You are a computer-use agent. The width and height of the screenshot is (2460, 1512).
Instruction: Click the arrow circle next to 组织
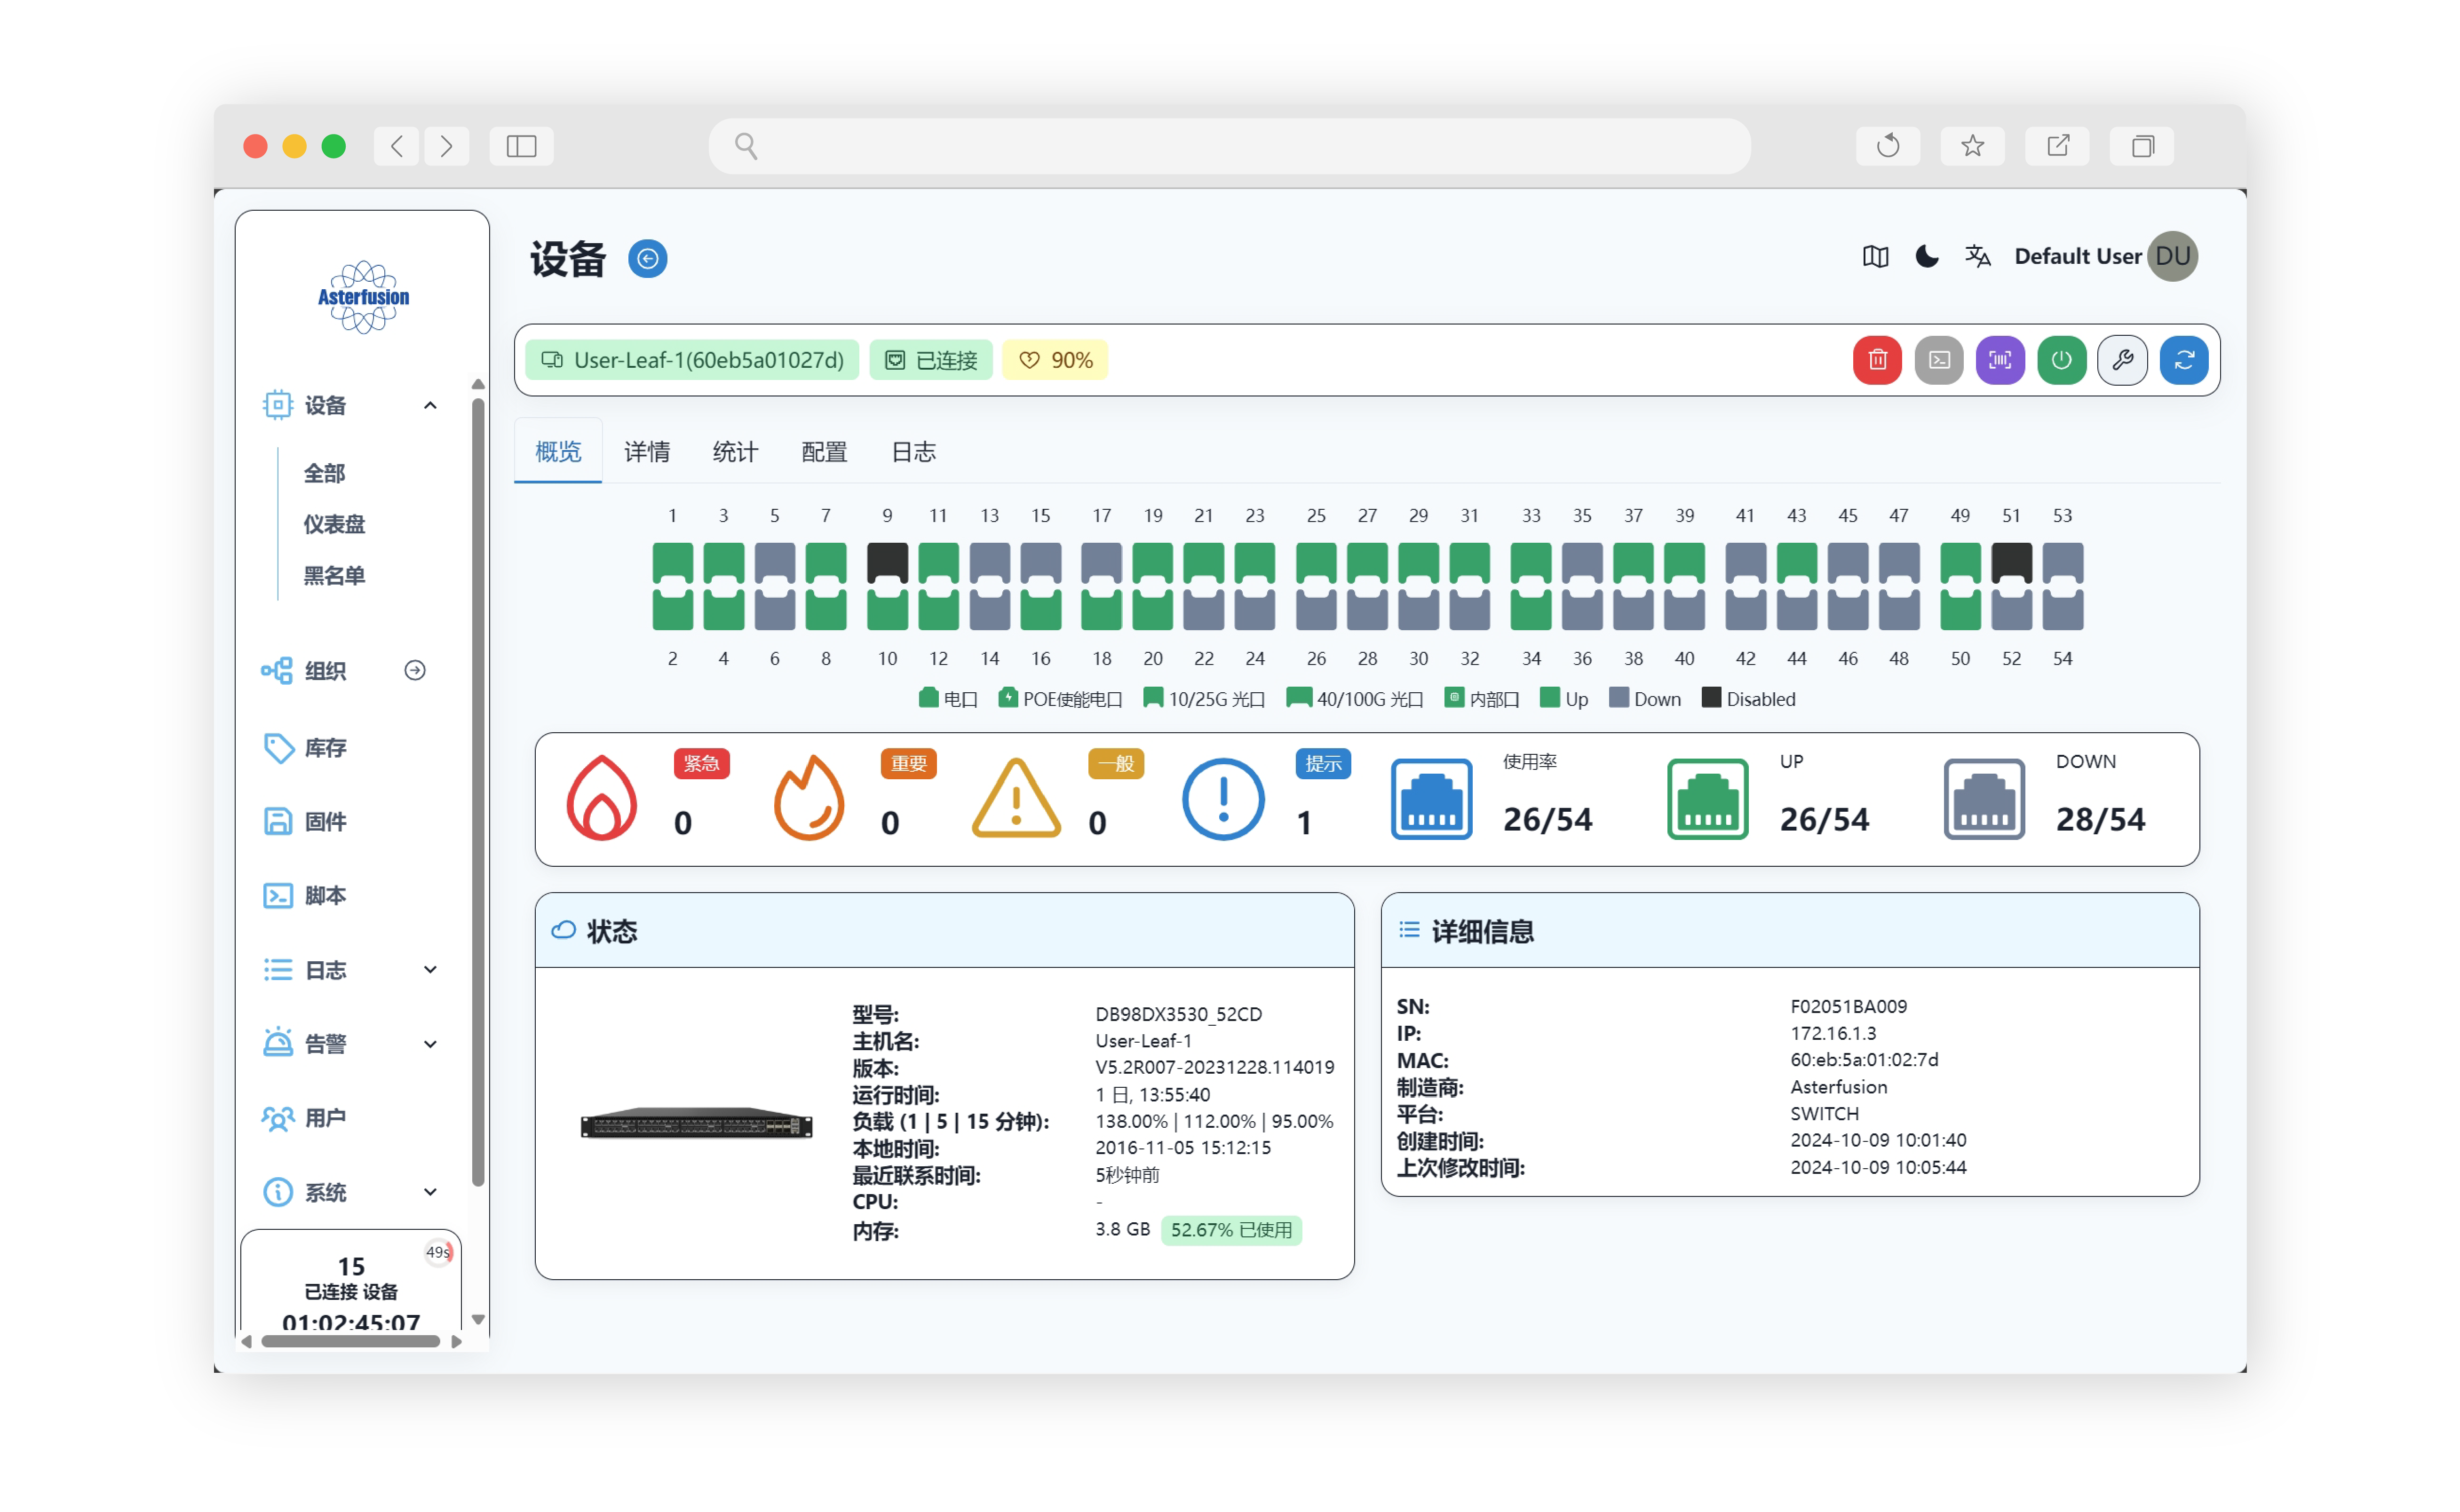point(415,671)
